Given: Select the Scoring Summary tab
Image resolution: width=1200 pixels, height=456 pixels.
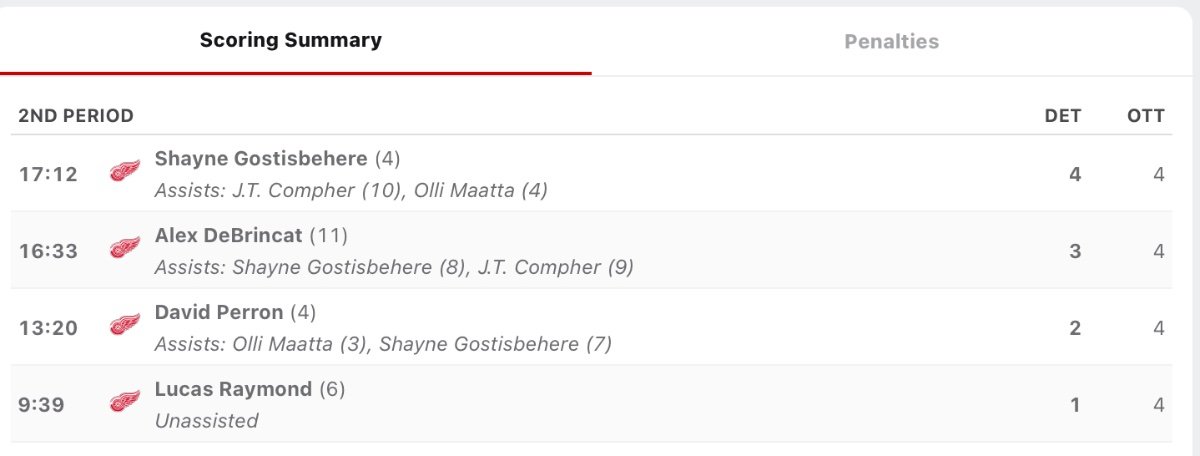Looking at the screenshot, I should [290, 41].
